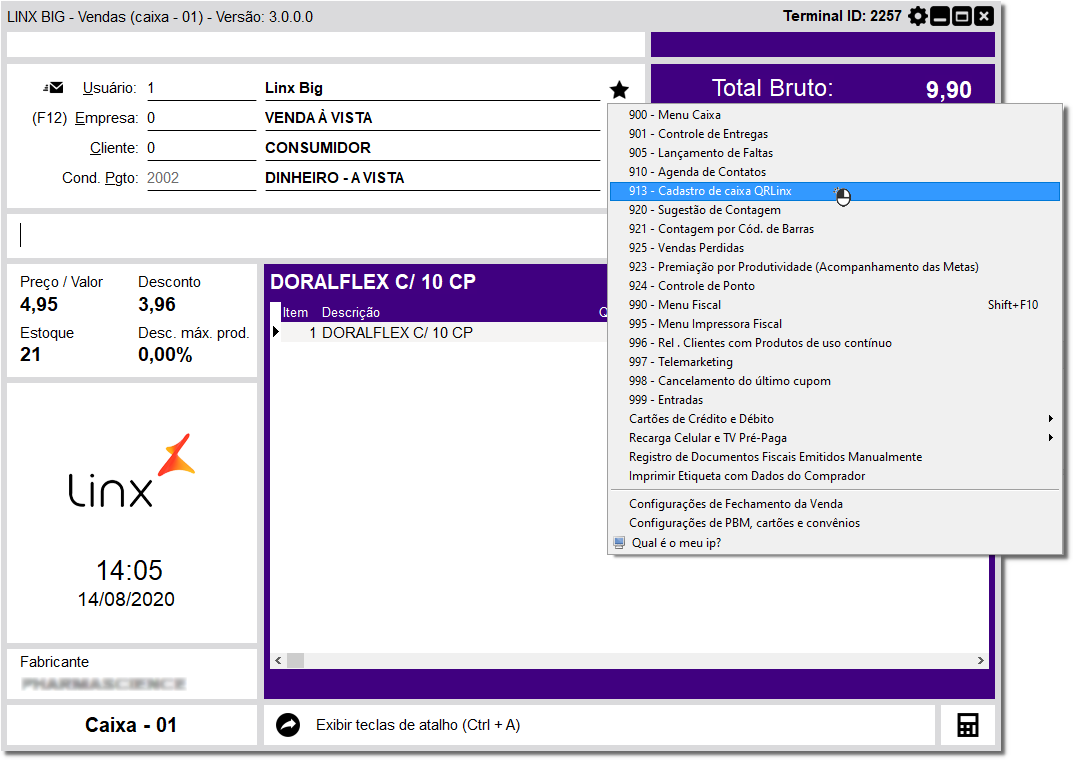The image size is (1073, 760).
Task: Close the Linx Big window
Action: tap(984, 16)
